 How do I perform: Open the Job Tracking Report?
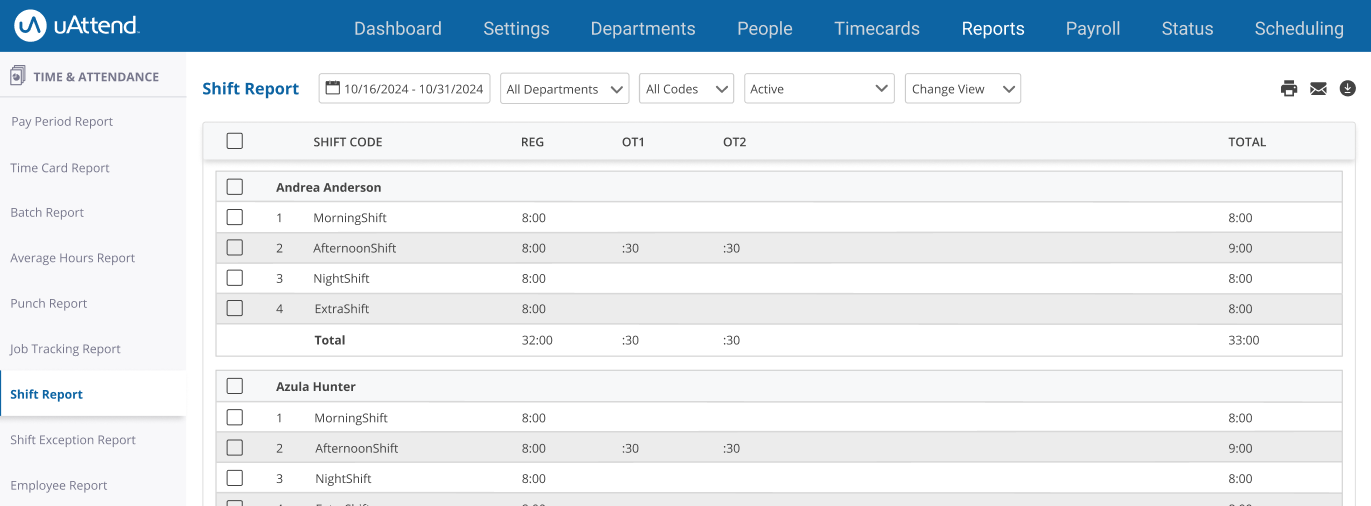[x=65, y=349]
